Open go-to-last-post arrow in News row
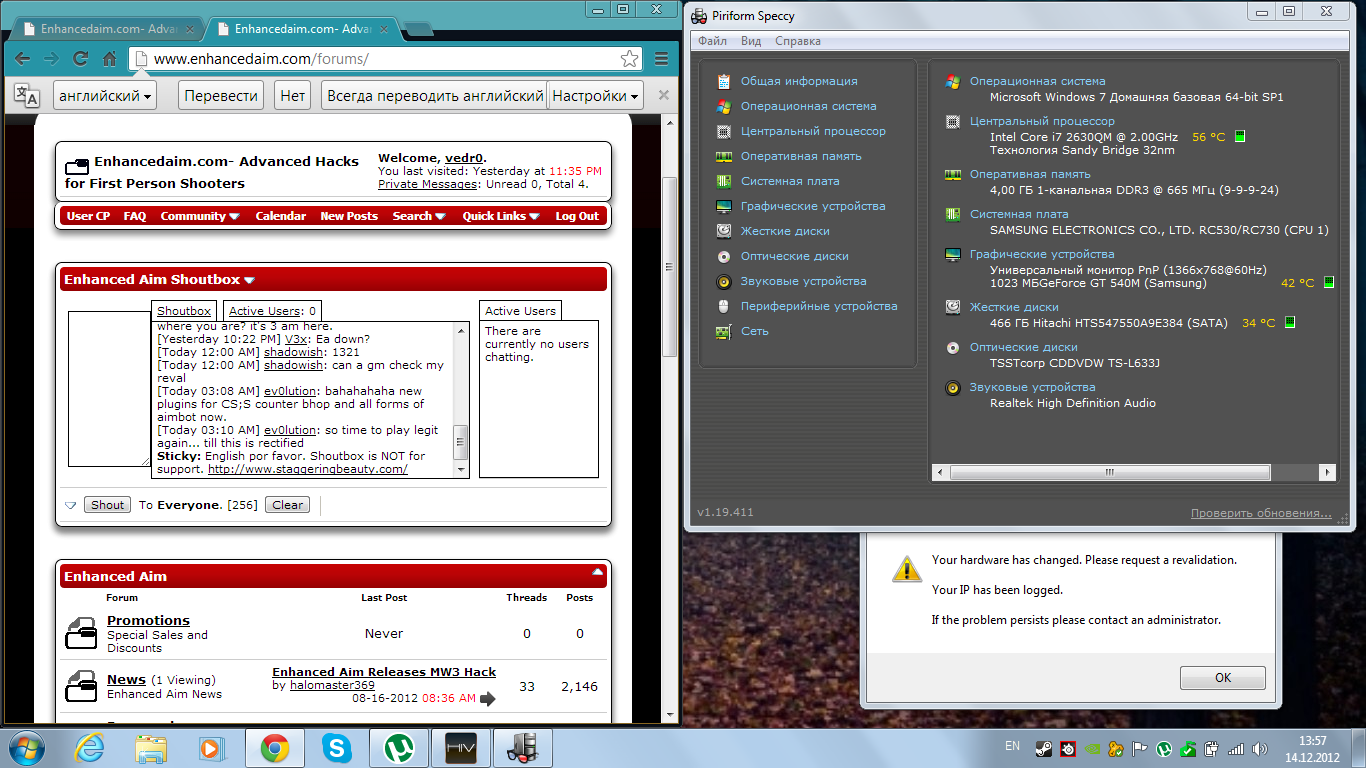 coord(488,698)
